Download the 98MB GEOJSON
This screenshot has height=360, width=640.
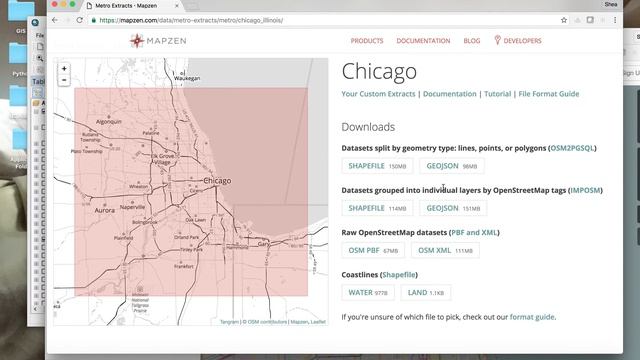pyautogui.click(x=452, y=166)
